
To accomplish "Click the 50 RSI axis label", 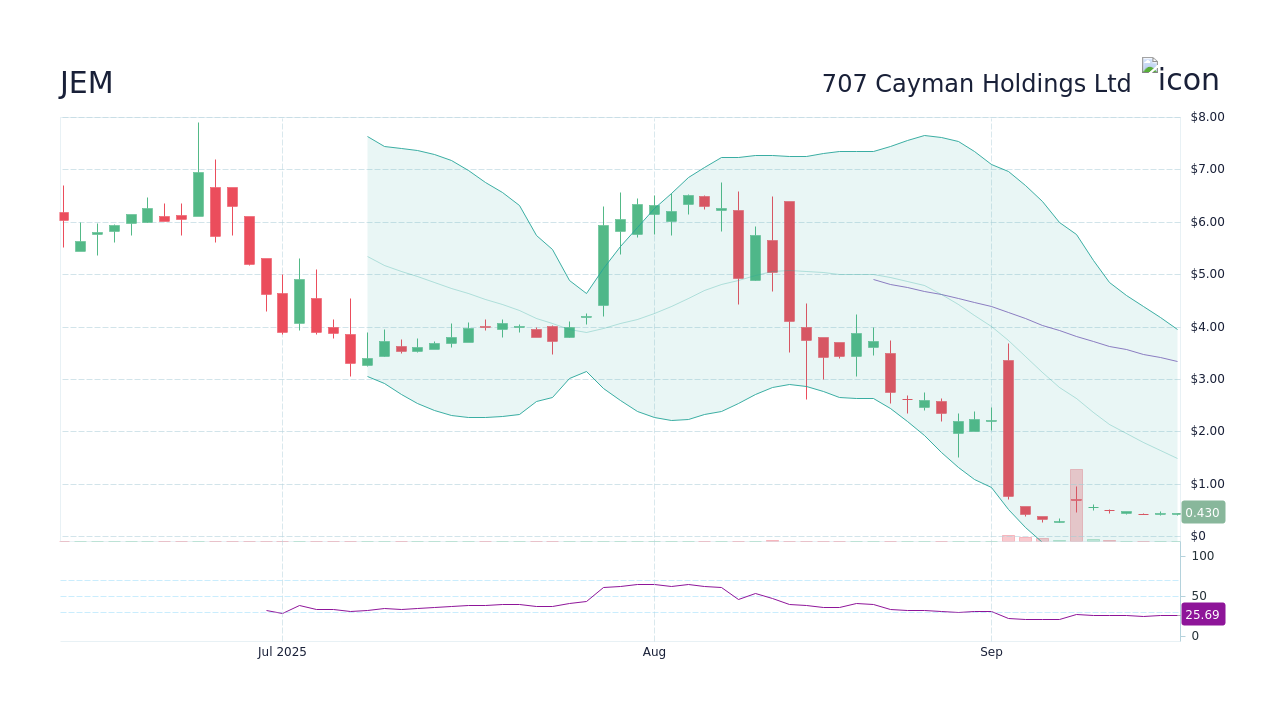I will (1199, 596).
